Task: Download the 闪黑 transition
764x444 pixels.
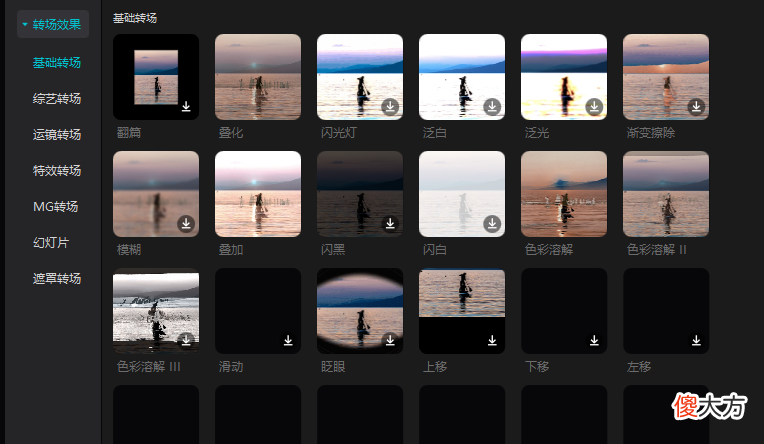Action: tap(390, 223)
